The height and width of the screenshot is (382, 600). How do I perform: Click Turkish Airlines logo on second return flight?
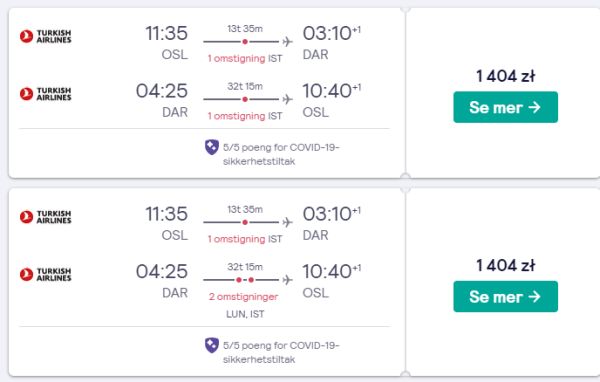click(46, 274)
